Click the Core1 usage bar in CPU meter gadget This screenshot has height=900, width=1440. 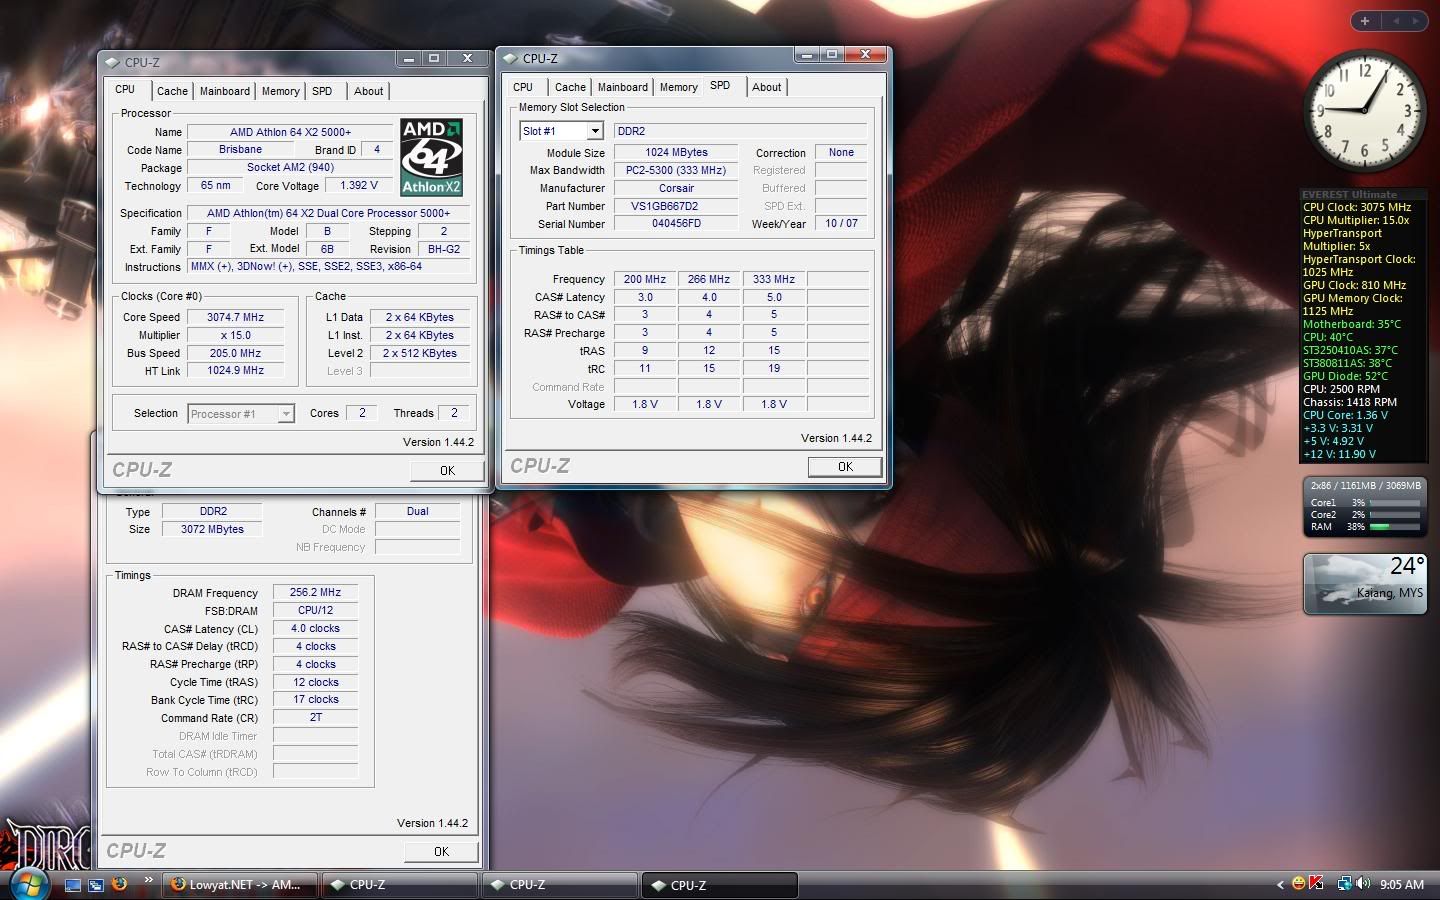(1394, 503)
